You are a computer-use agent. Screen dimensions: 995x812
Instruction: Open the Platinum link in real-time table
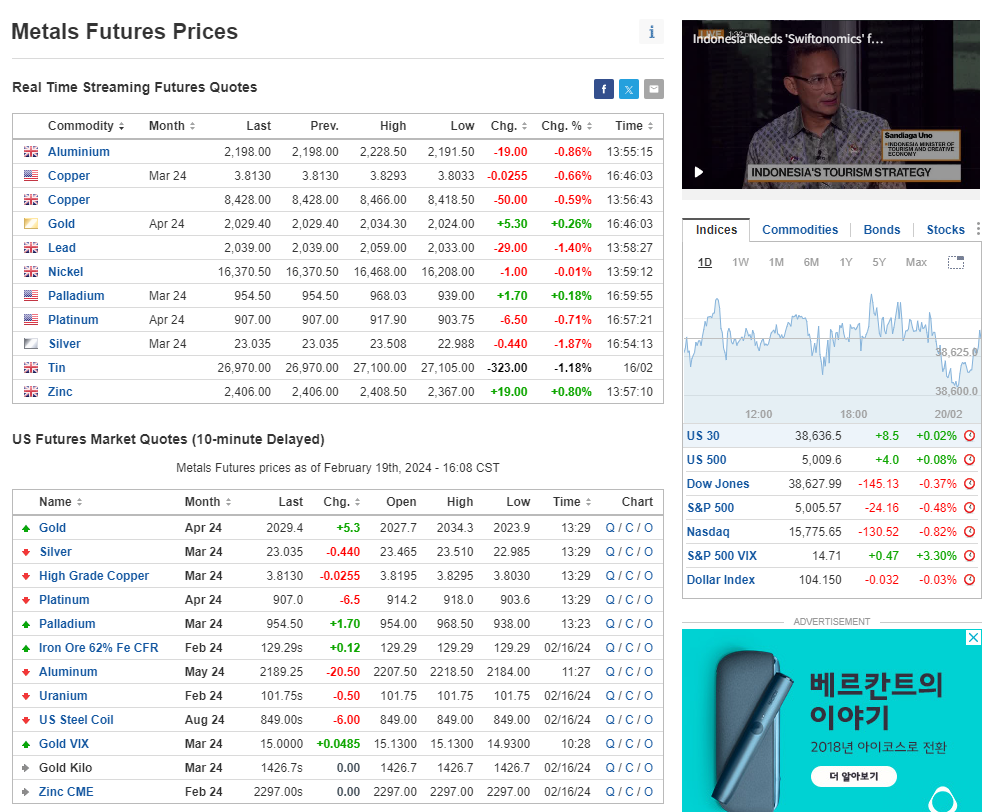coord(73,320)
